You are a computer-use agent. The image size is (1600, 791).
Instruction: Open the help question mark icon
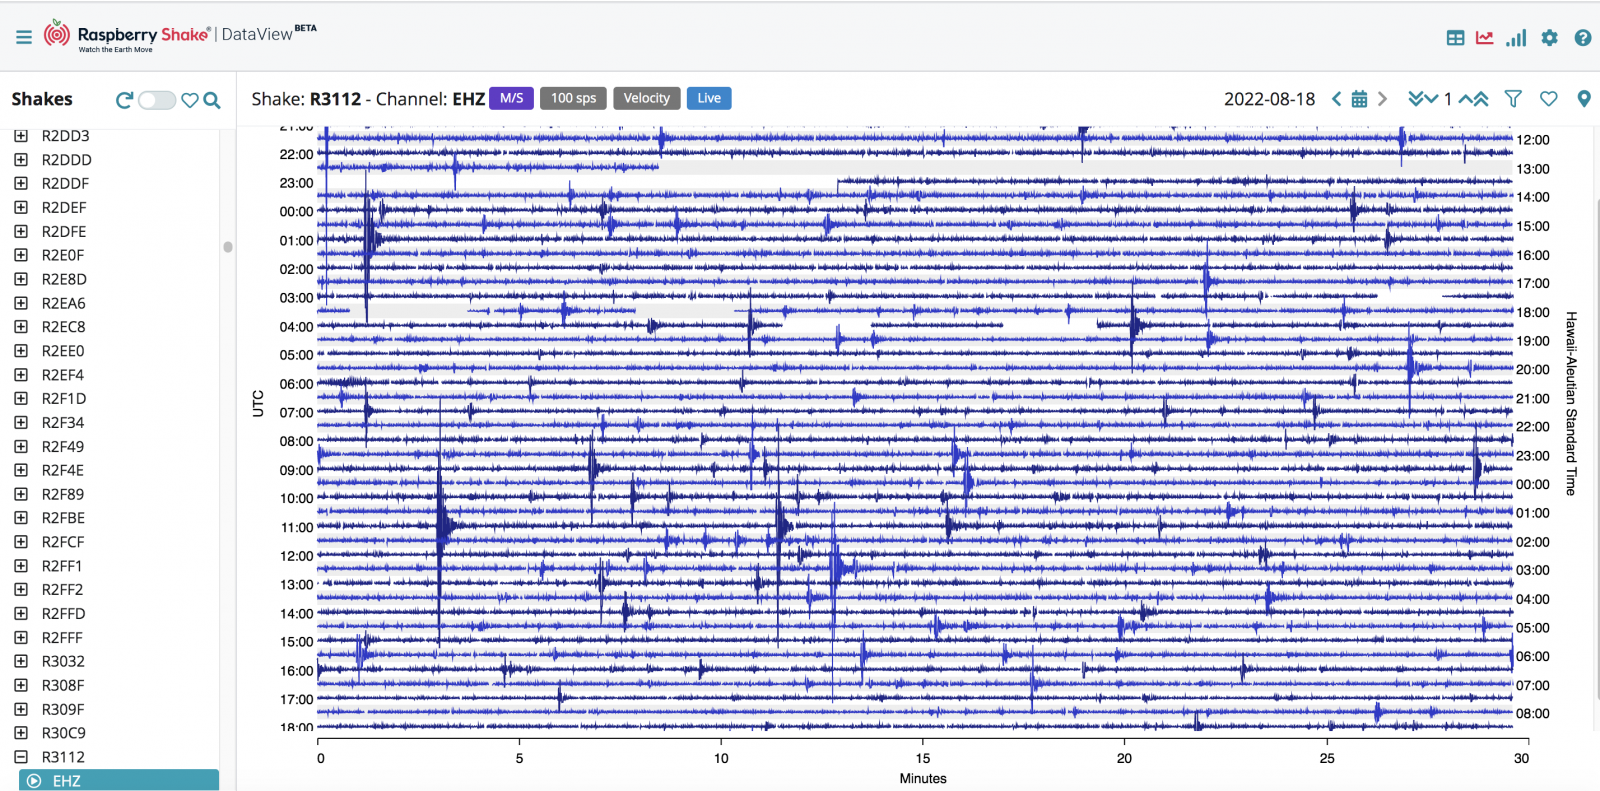(1583, 38)
